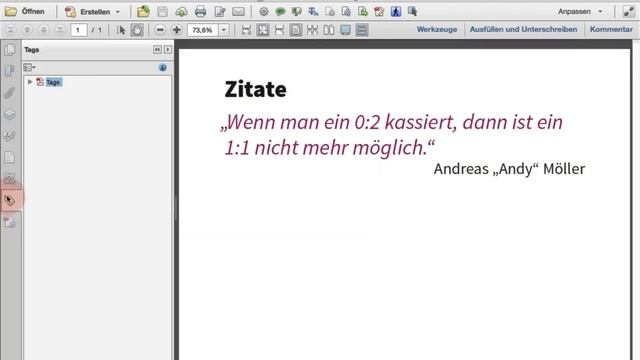Go to previous page arrow
640x360 pixels.
pyautogui.click(x=27, y=30)
